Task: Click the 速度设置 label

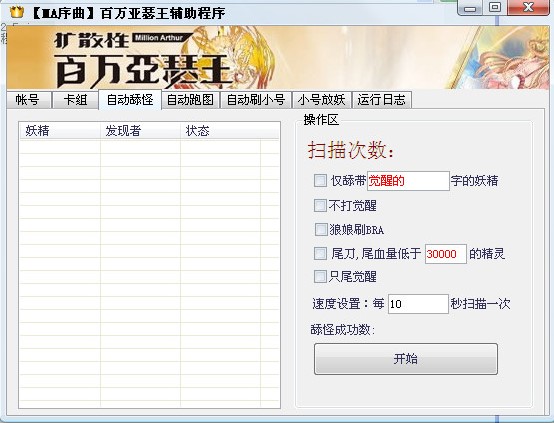Action: coord(341,304)
